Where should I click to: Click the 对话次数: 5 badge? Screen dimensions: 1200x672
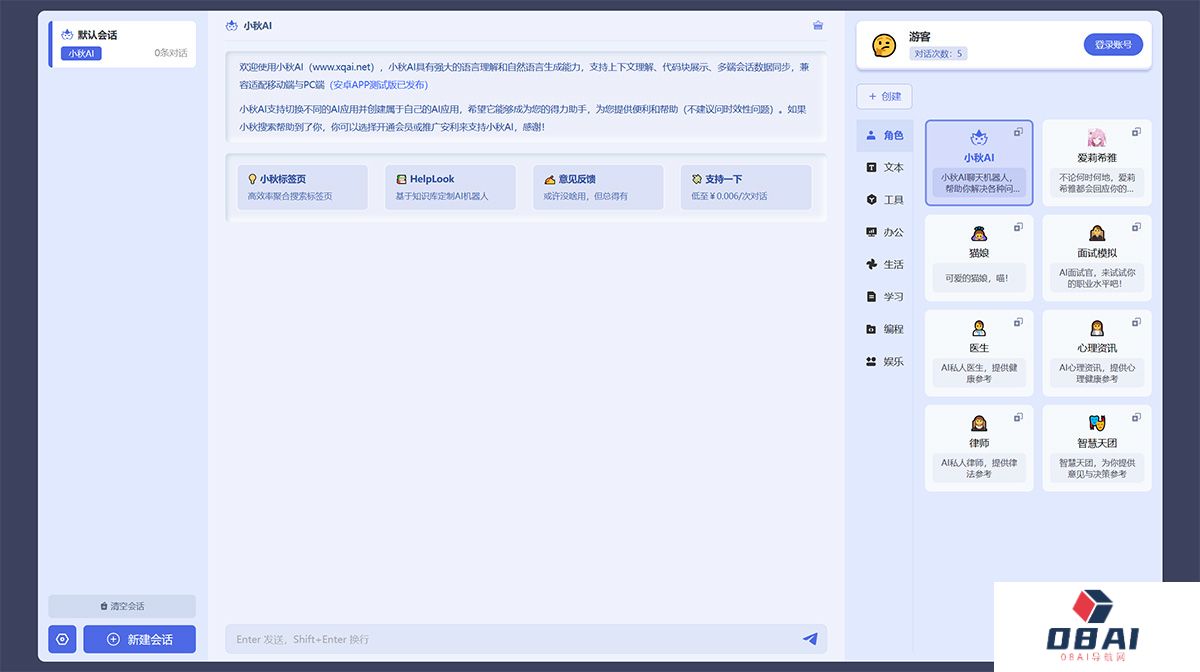pos(938,54)
